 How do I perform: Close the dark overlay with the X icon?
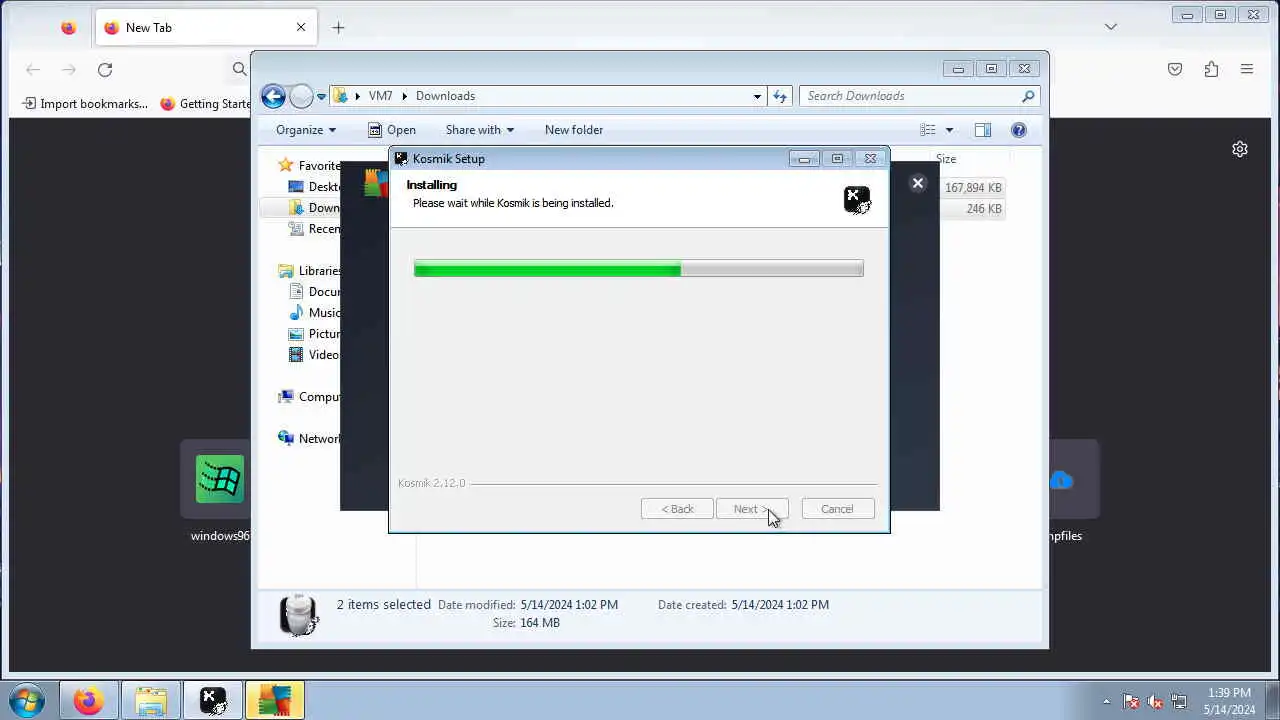(x=917, y=183)
